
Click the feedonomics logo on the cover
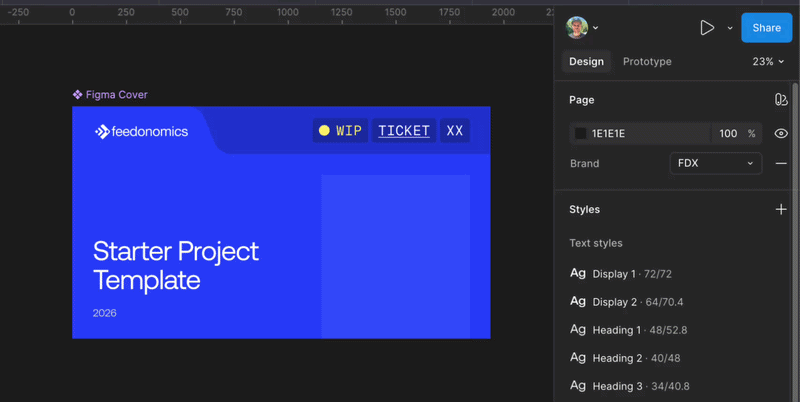point(141,132)
